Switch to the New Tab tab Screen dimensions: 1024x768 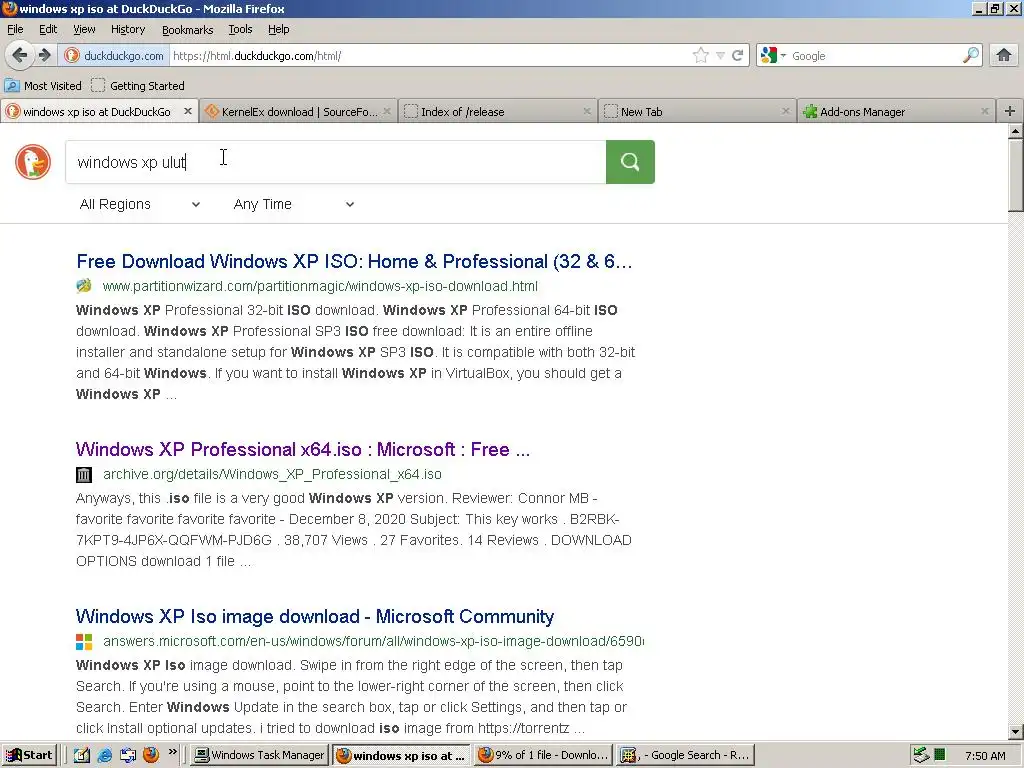(x=696, y=112)
